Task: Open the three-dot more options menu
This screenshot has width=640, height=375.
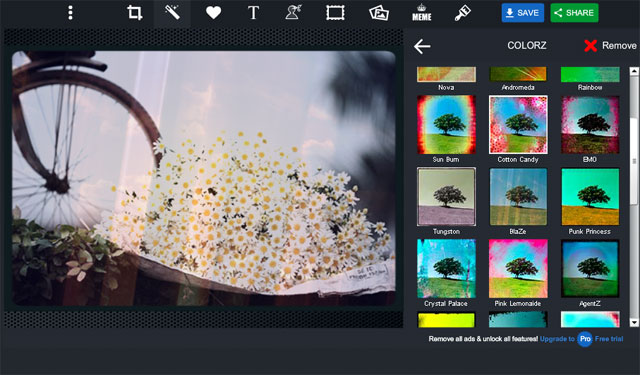Action: tap(70, 13)
